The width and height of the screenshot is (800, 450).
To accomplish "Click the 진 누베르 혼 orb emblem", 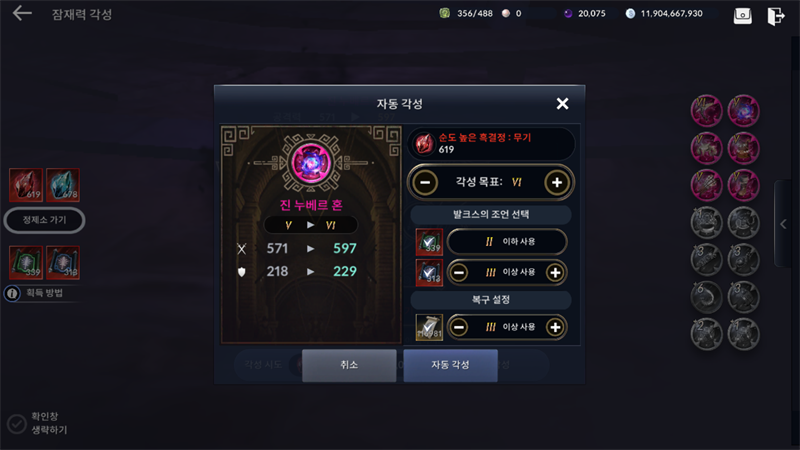I will (311, 163).
